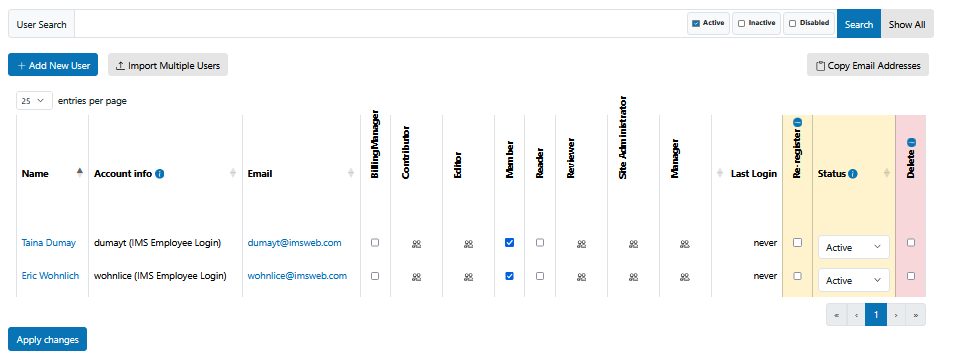This screenshot has width=957, height=360.
Task: Click the minus icon in Delete header
Action: (x=911, y=142)
